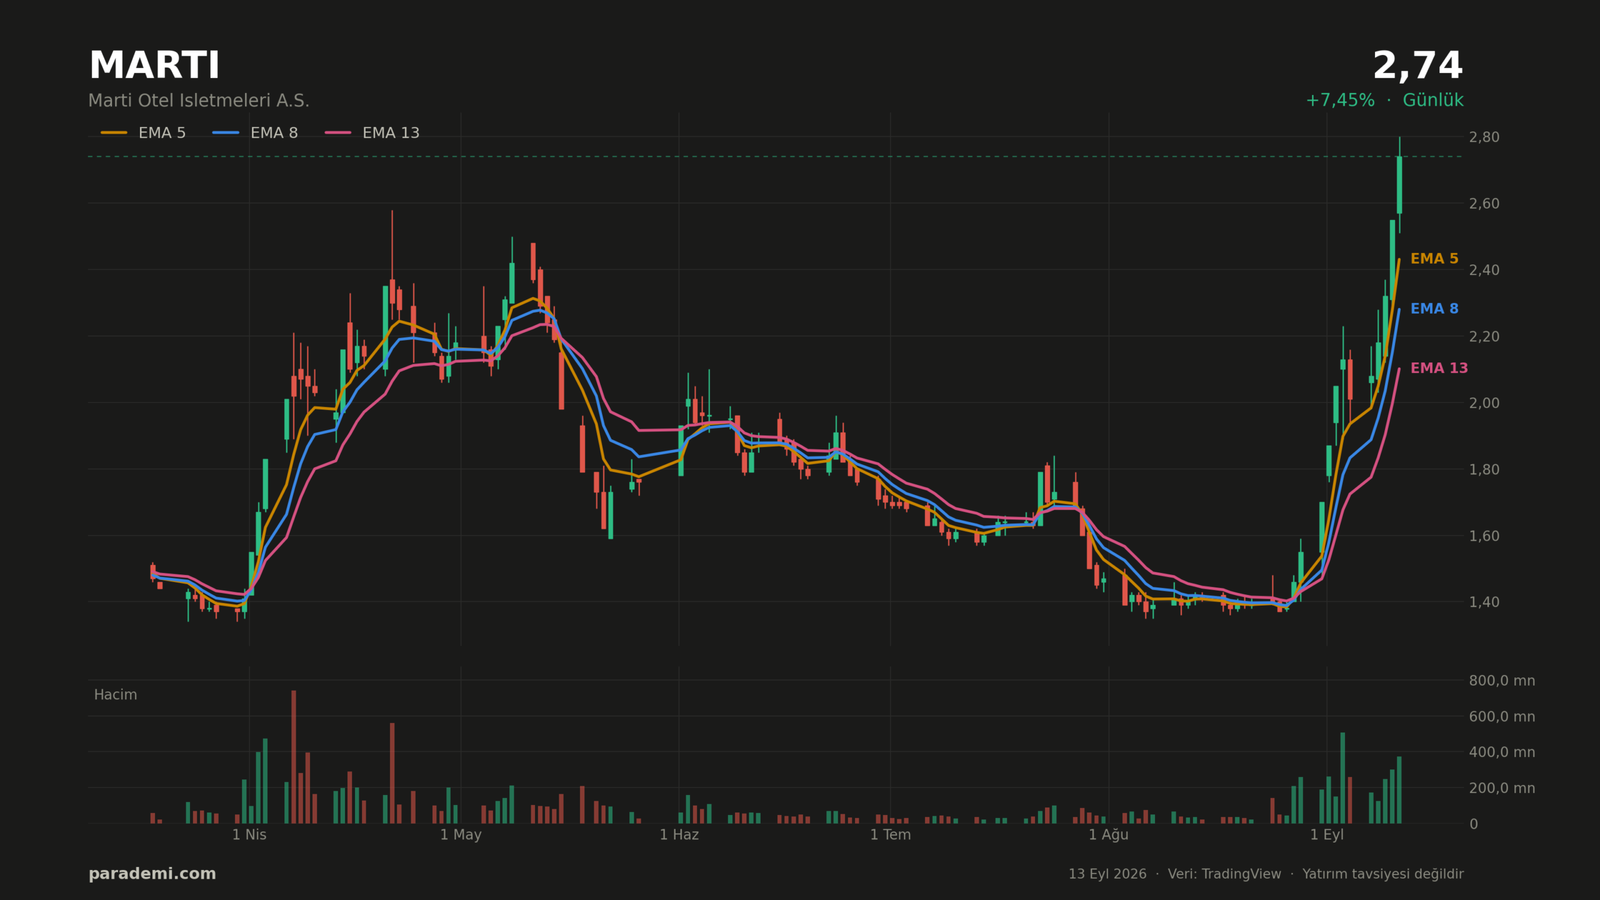Viewport: 1600px width, 900px height.
Task: Click the MARTI ticker title
Action: click(154, 66)
